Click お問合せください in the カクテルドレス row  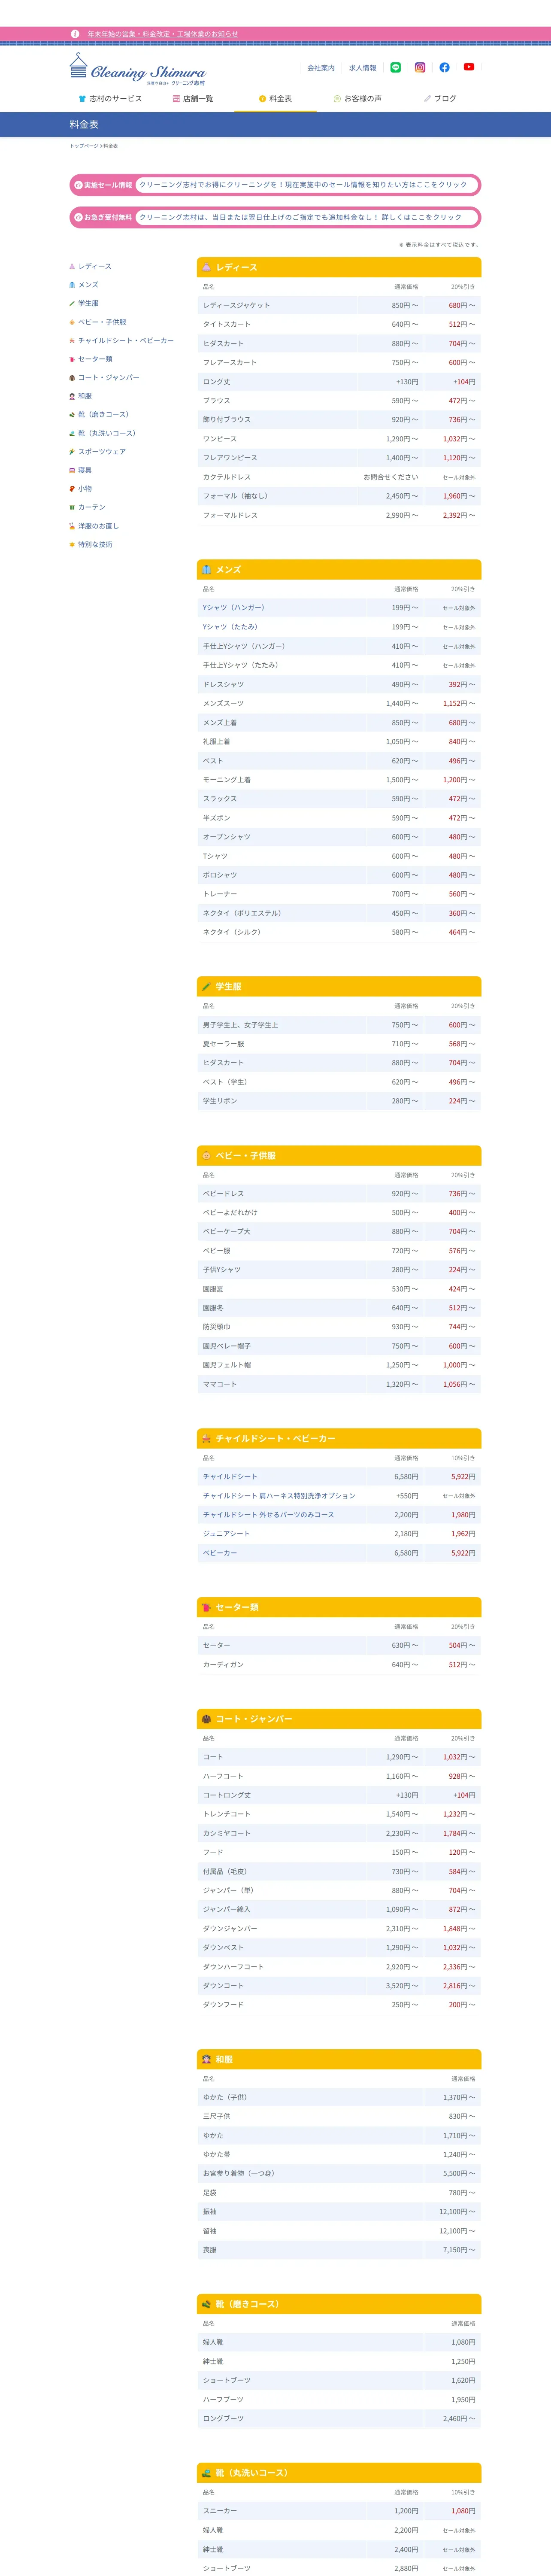[391, 477]
